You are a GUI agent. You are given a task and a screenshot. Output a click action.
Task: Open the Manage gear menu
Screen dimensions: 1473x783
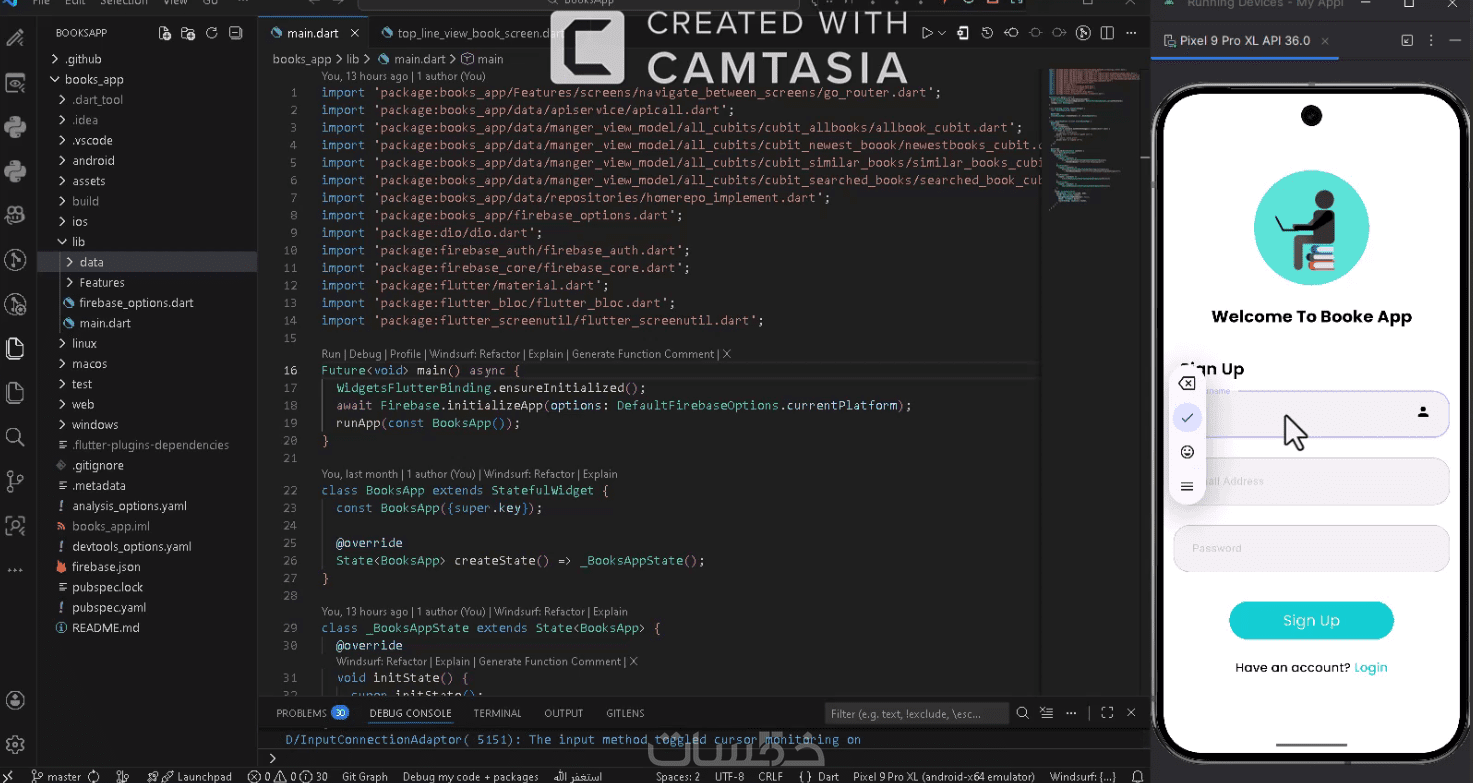click(15, 745)
